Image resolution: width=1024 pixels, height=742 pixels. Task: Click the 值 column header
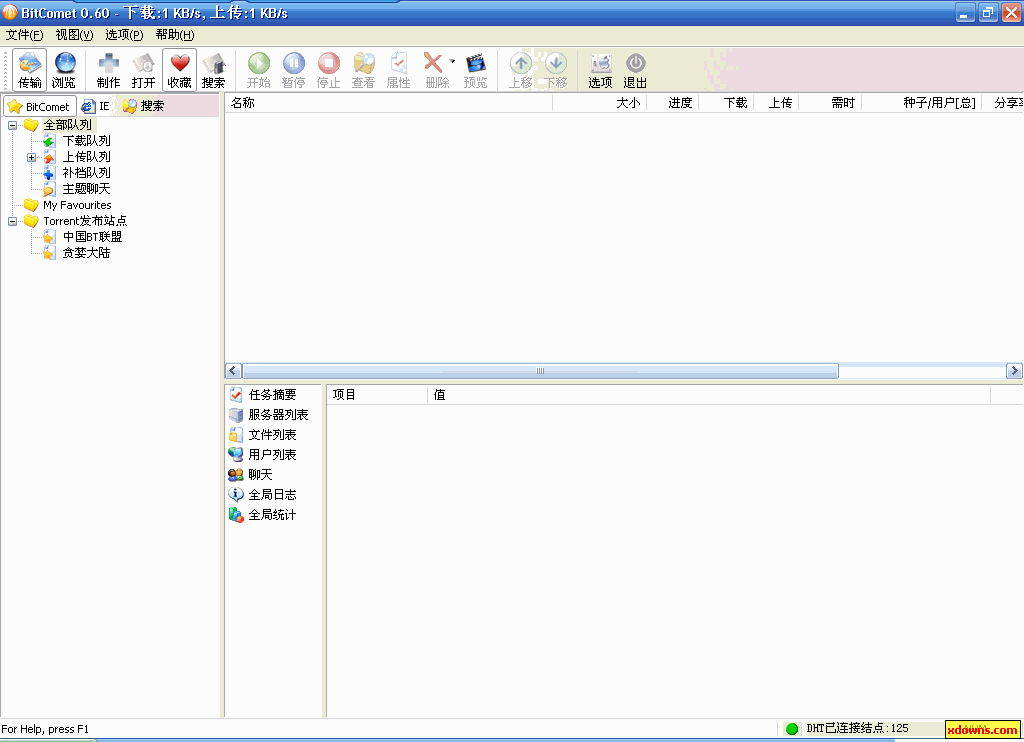[709, 395]
